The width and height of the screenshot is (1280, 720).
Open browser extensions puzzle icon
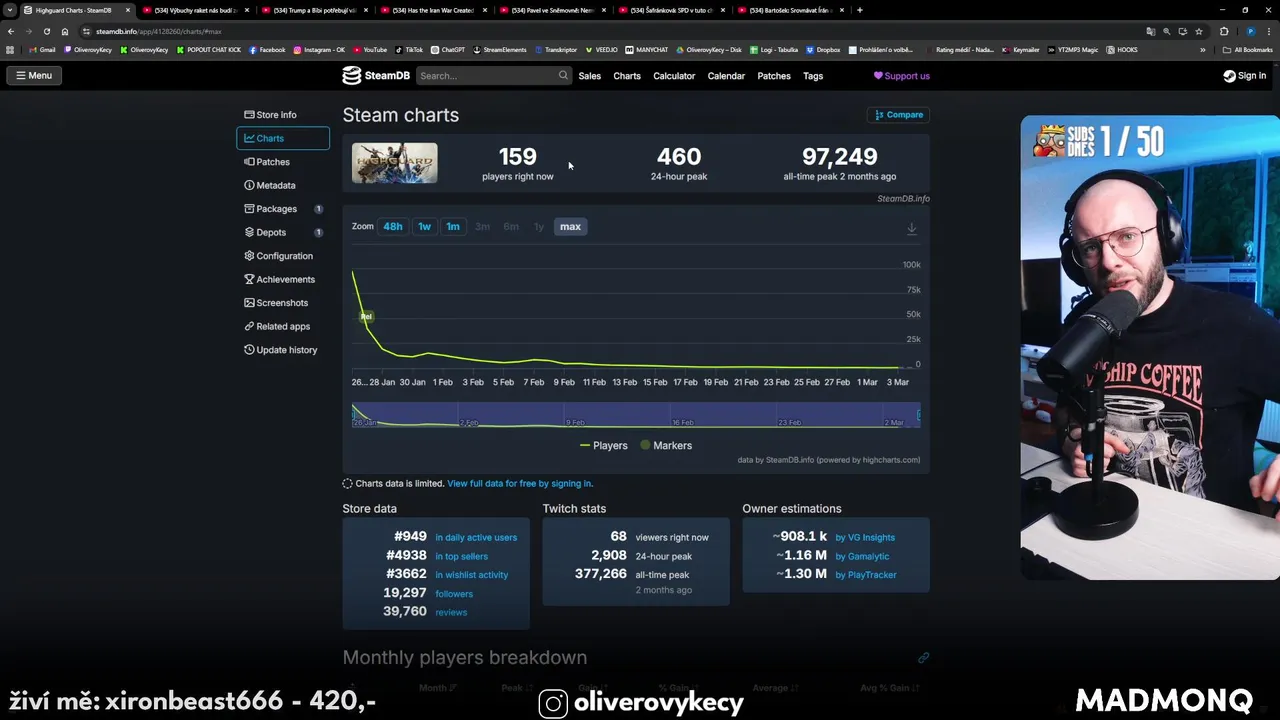point(1224,31)
